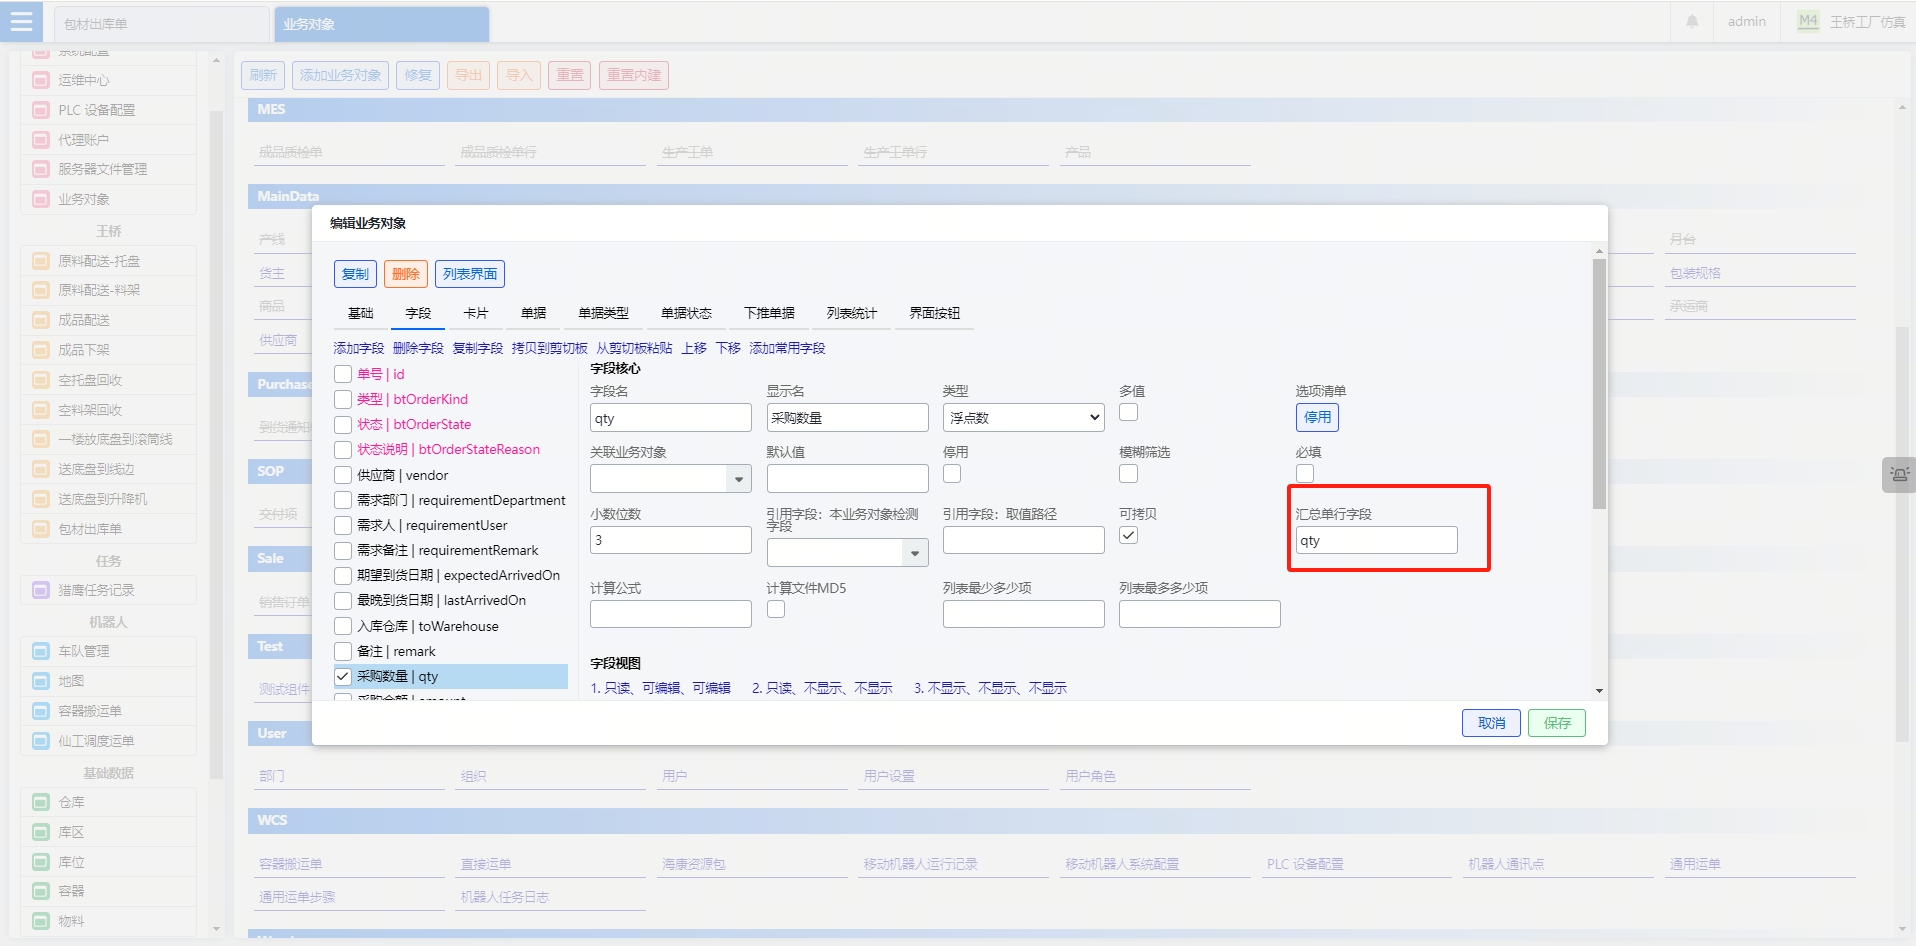1916x946 pixels.
Task: Toggle the 计算文件MD5 checkbox
Action: click(x=776, y=609)
